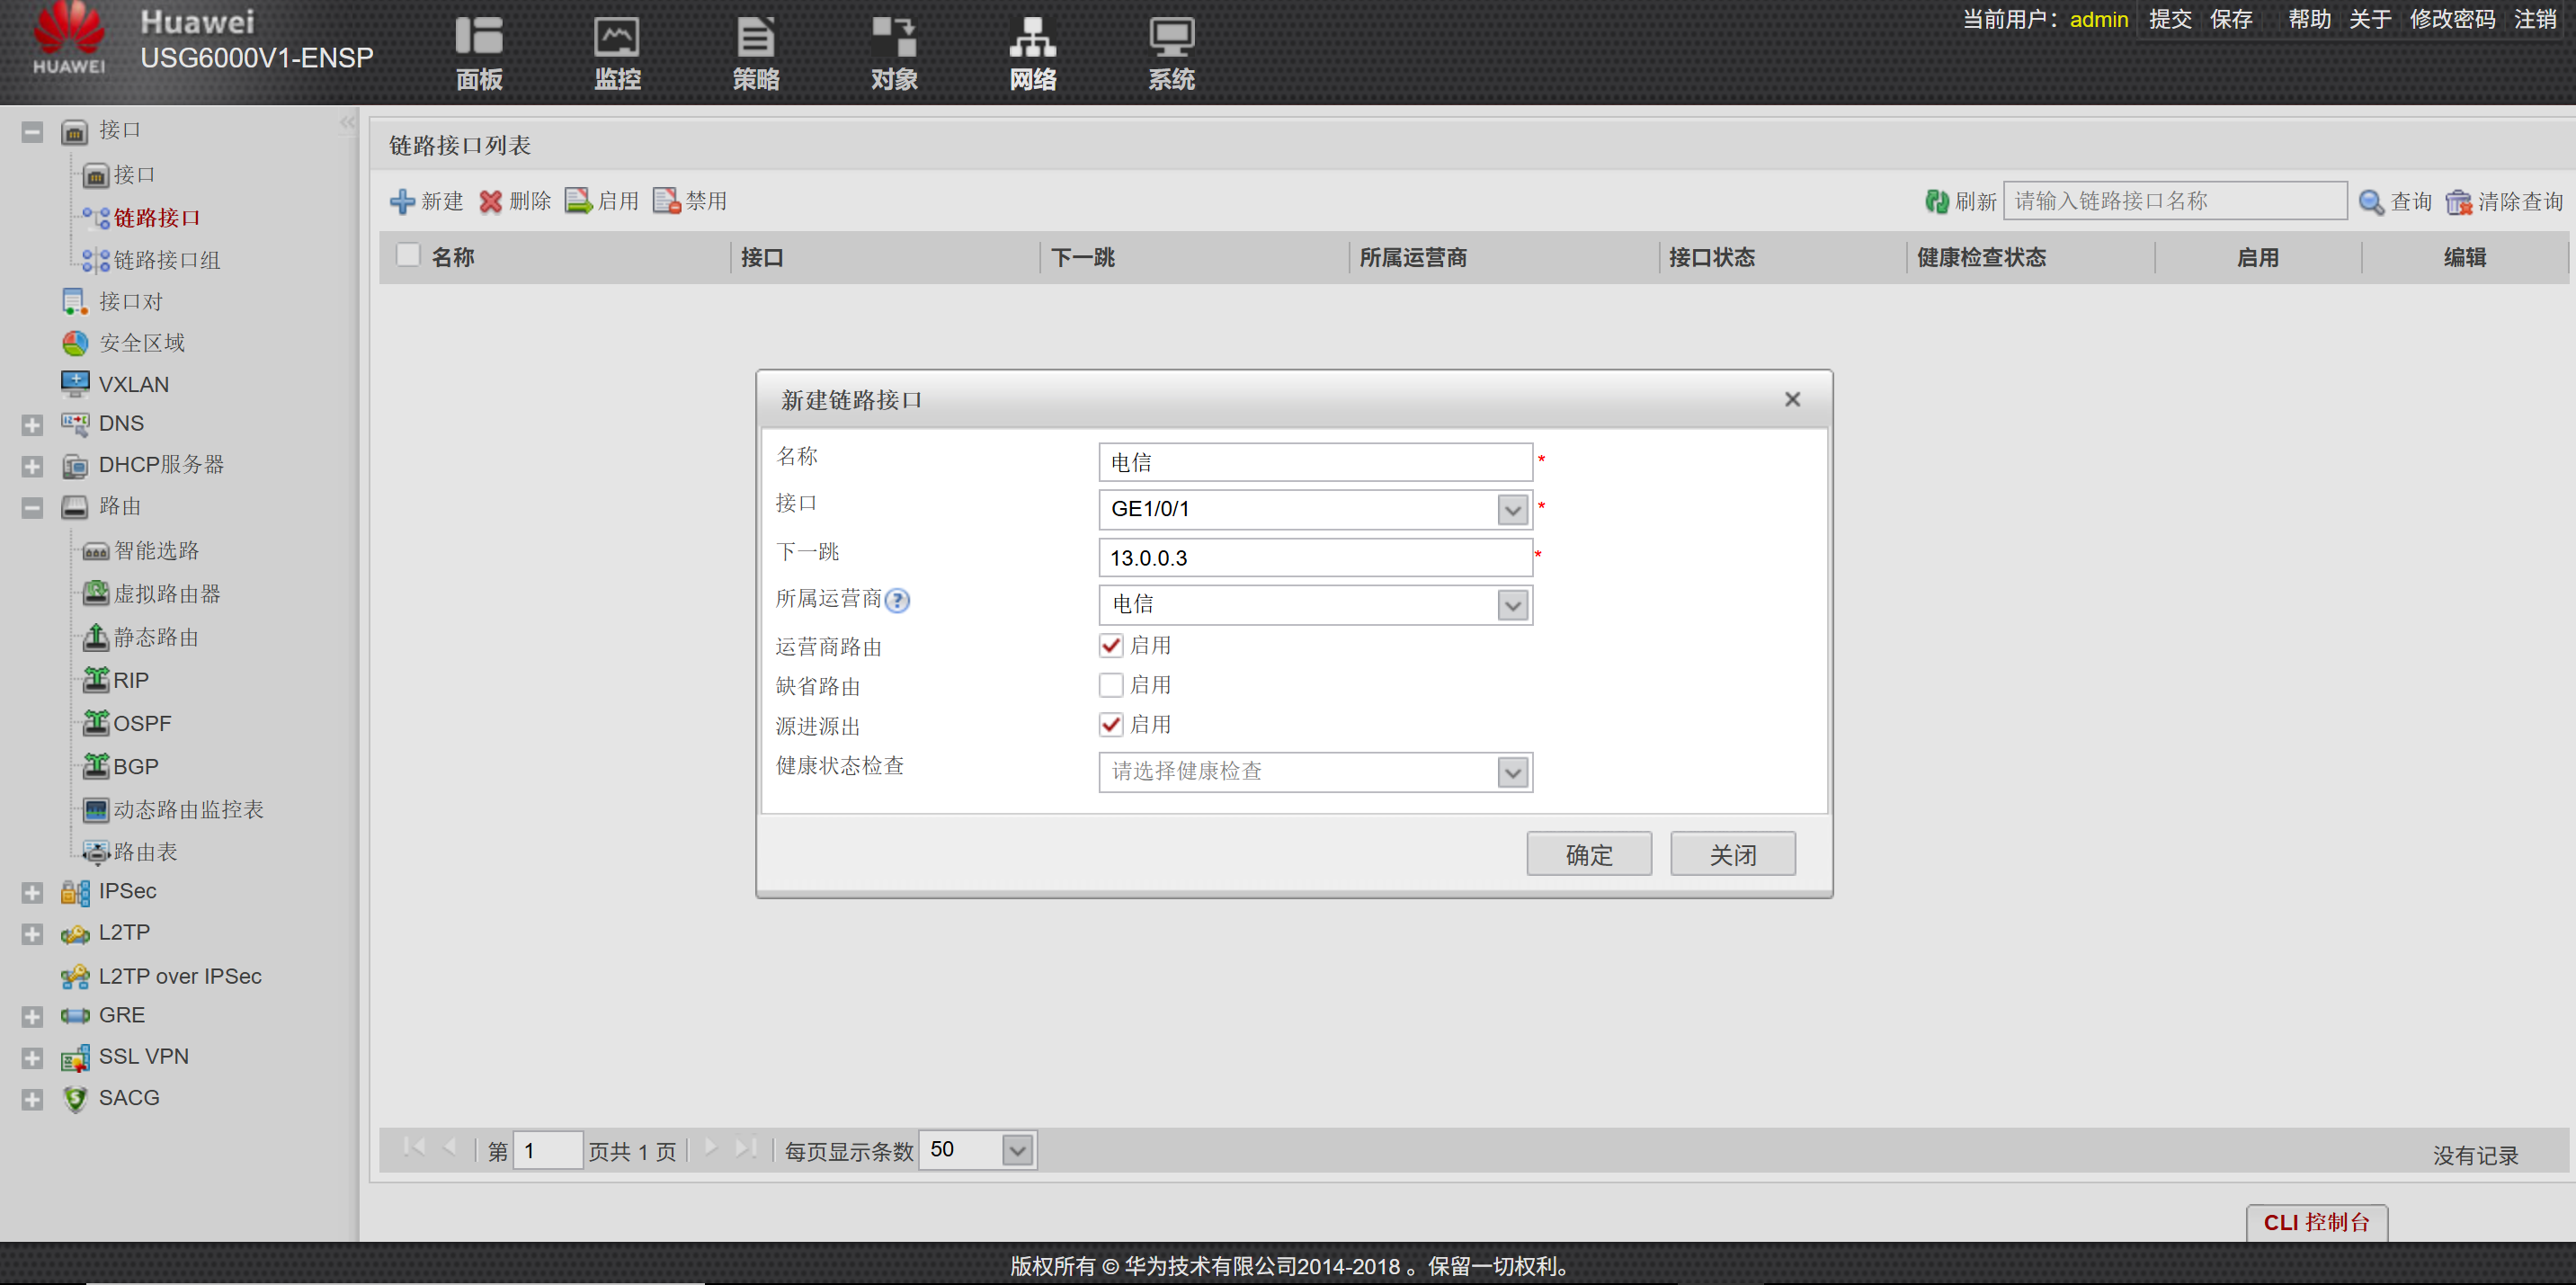The width and height of the screenshot is (2576, 1285).
Task: Click the magnifier Query (查询) icon
Action: click(2371, 202)
